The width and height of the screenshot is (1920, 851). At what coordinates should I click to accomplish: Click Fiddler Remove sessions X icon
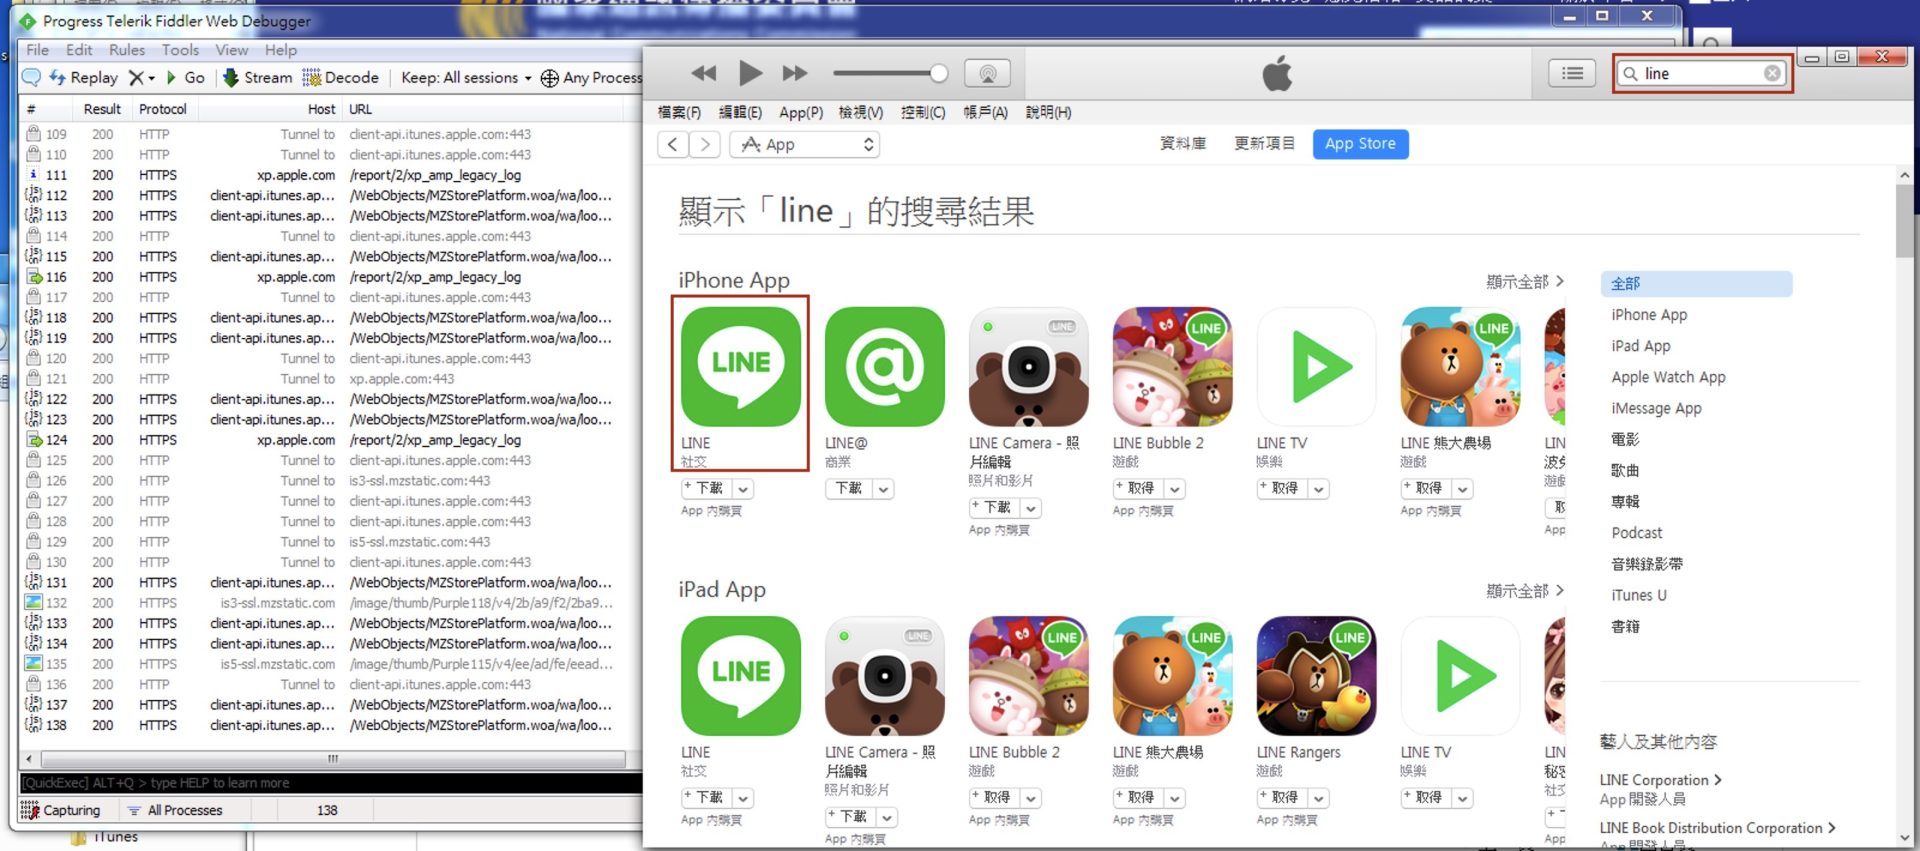click(x=137, y=77)
